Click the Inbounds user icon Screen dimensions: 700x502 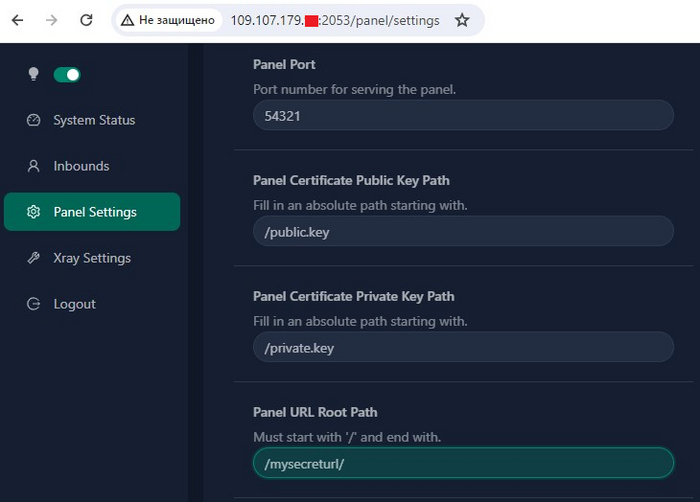pos(34,166)
